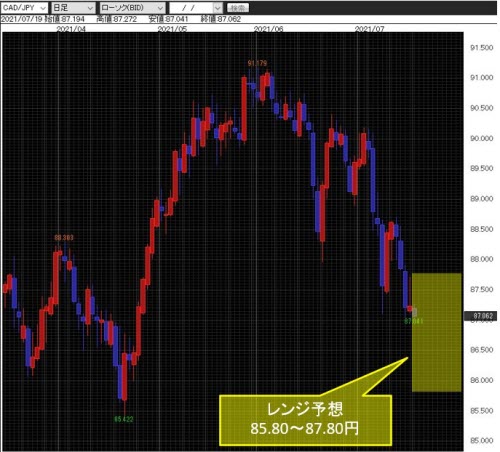
Task: Click the 89.000 price axis label
Action: click(x=481, y=199)
